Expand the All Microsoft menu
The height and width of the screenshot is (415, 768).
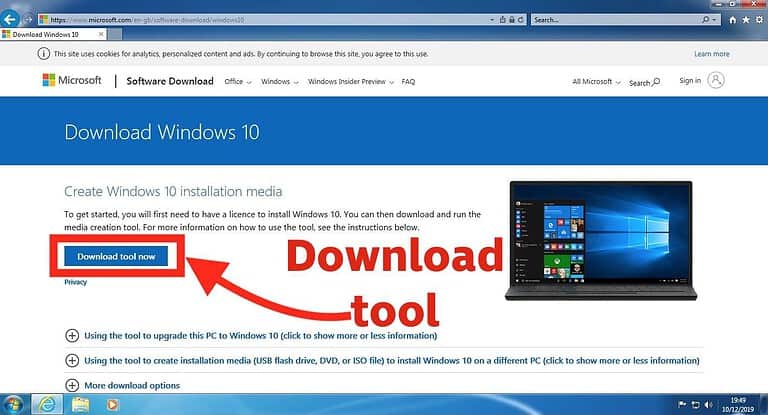click(x=596, y=82)
